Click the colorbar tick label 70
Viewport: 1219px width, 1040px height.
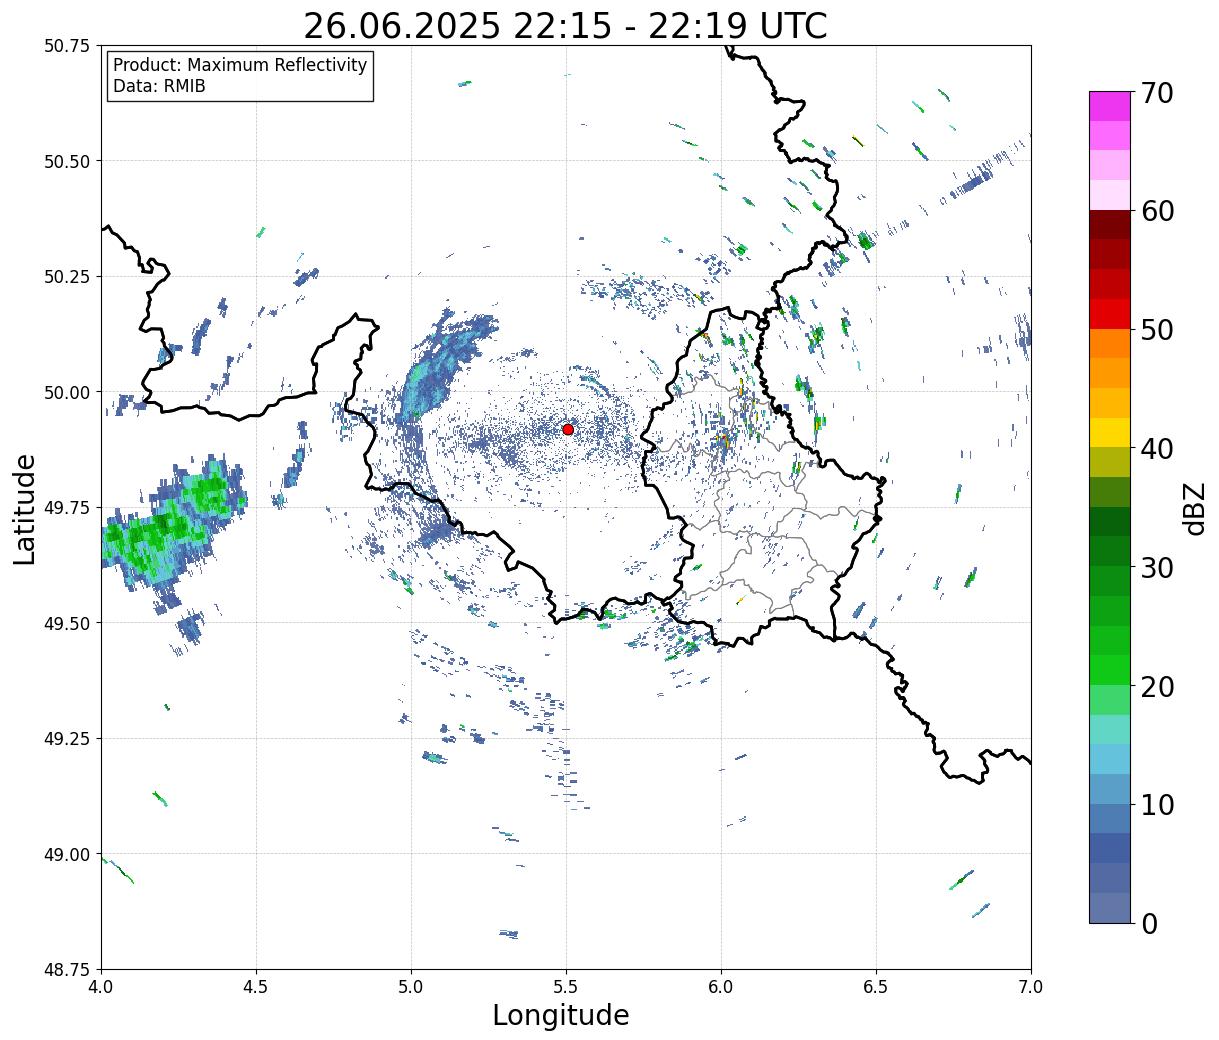point(1156,93)
